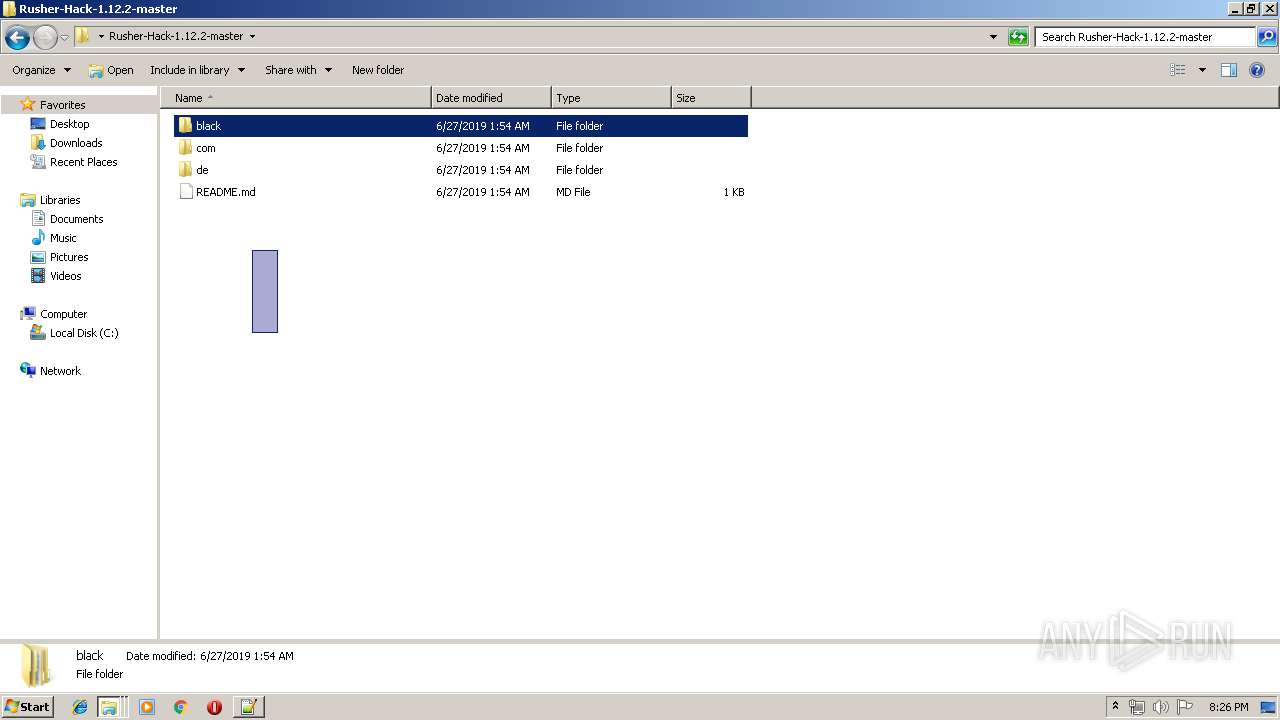This screenshot has height=720, width=1280.
Task: Toggle the preview pane
Action: pos(1229,70)
